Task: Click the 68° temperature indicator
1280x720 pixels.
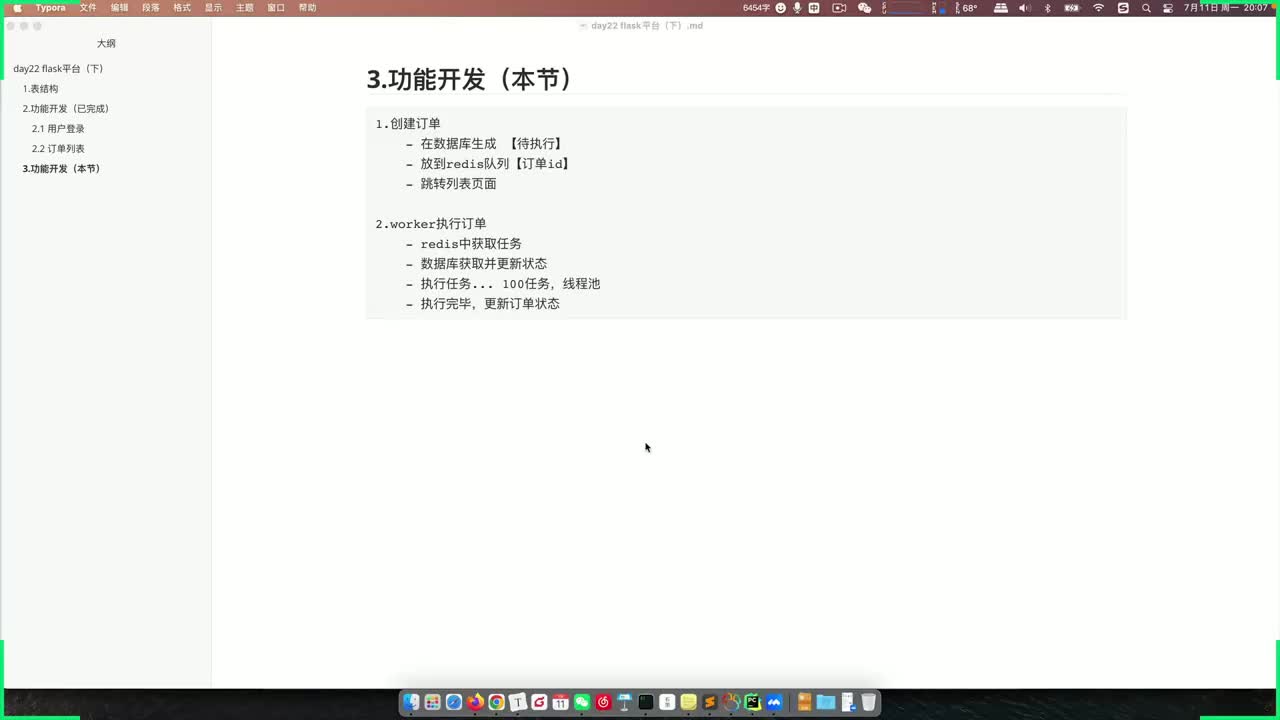Action: (969, 7)
